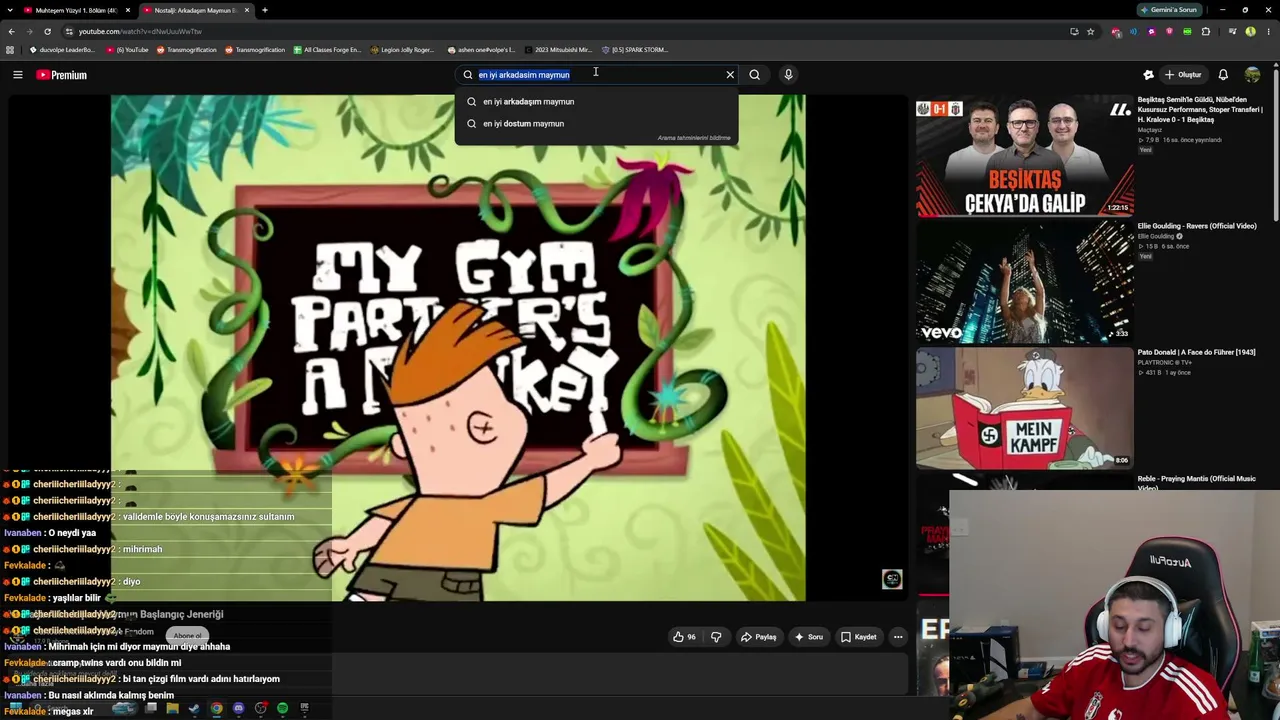Screen dimensions: 1280x720
Task: Reload the current page
Action: tap(47, 31)
